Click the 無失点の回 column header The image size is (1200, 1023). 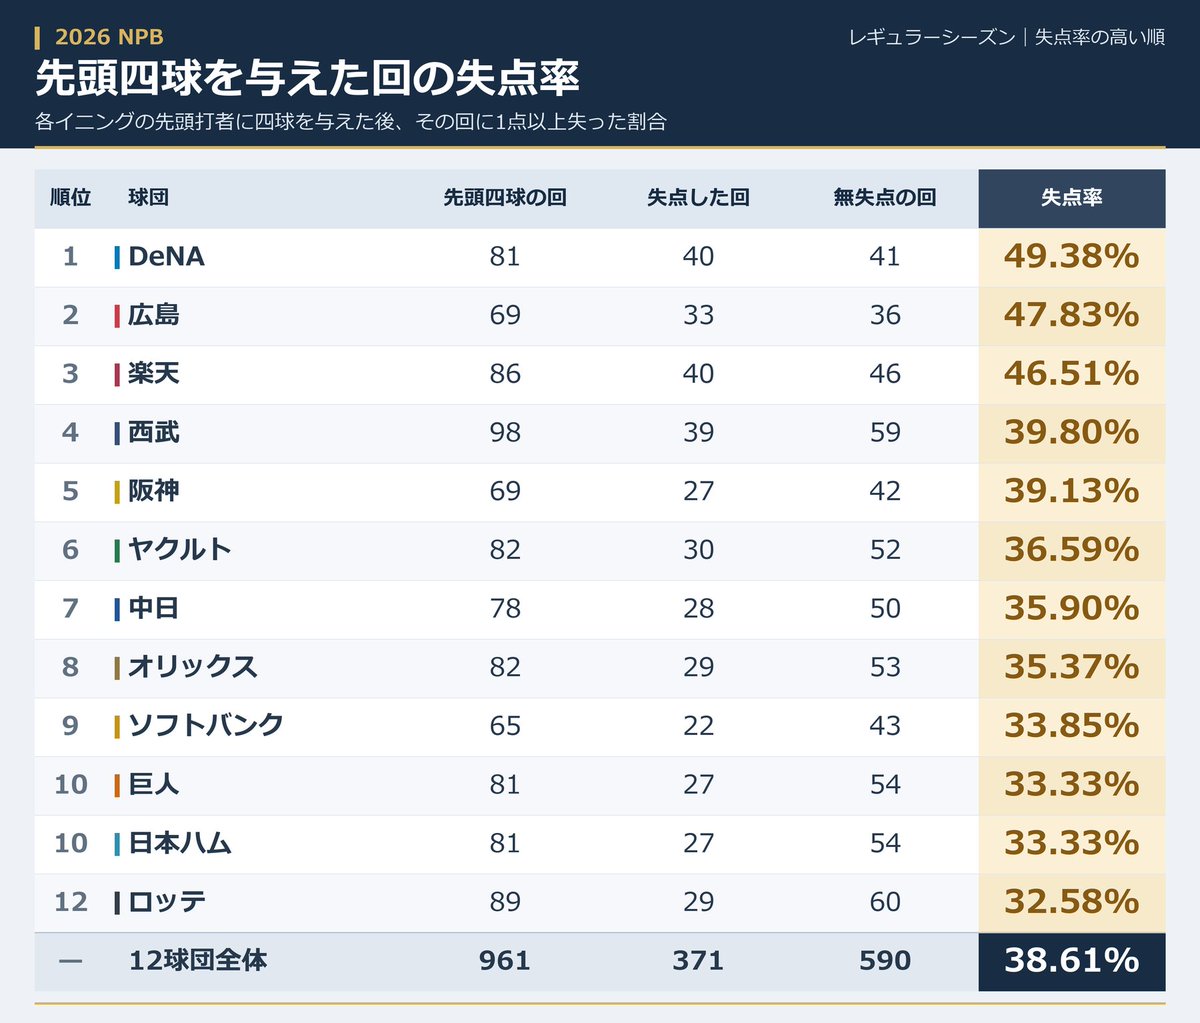pyautogui.click(x=885, y=198)
